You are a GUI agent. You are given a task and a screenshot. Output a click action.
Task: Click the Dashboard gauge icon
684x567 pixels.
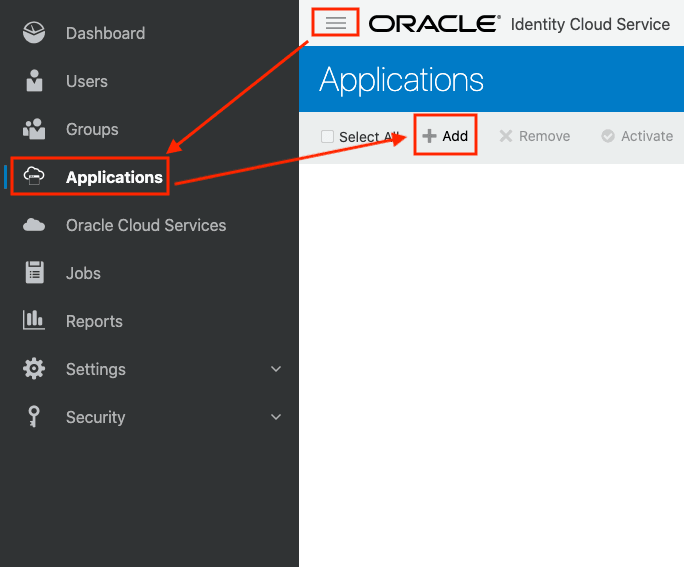34,33
